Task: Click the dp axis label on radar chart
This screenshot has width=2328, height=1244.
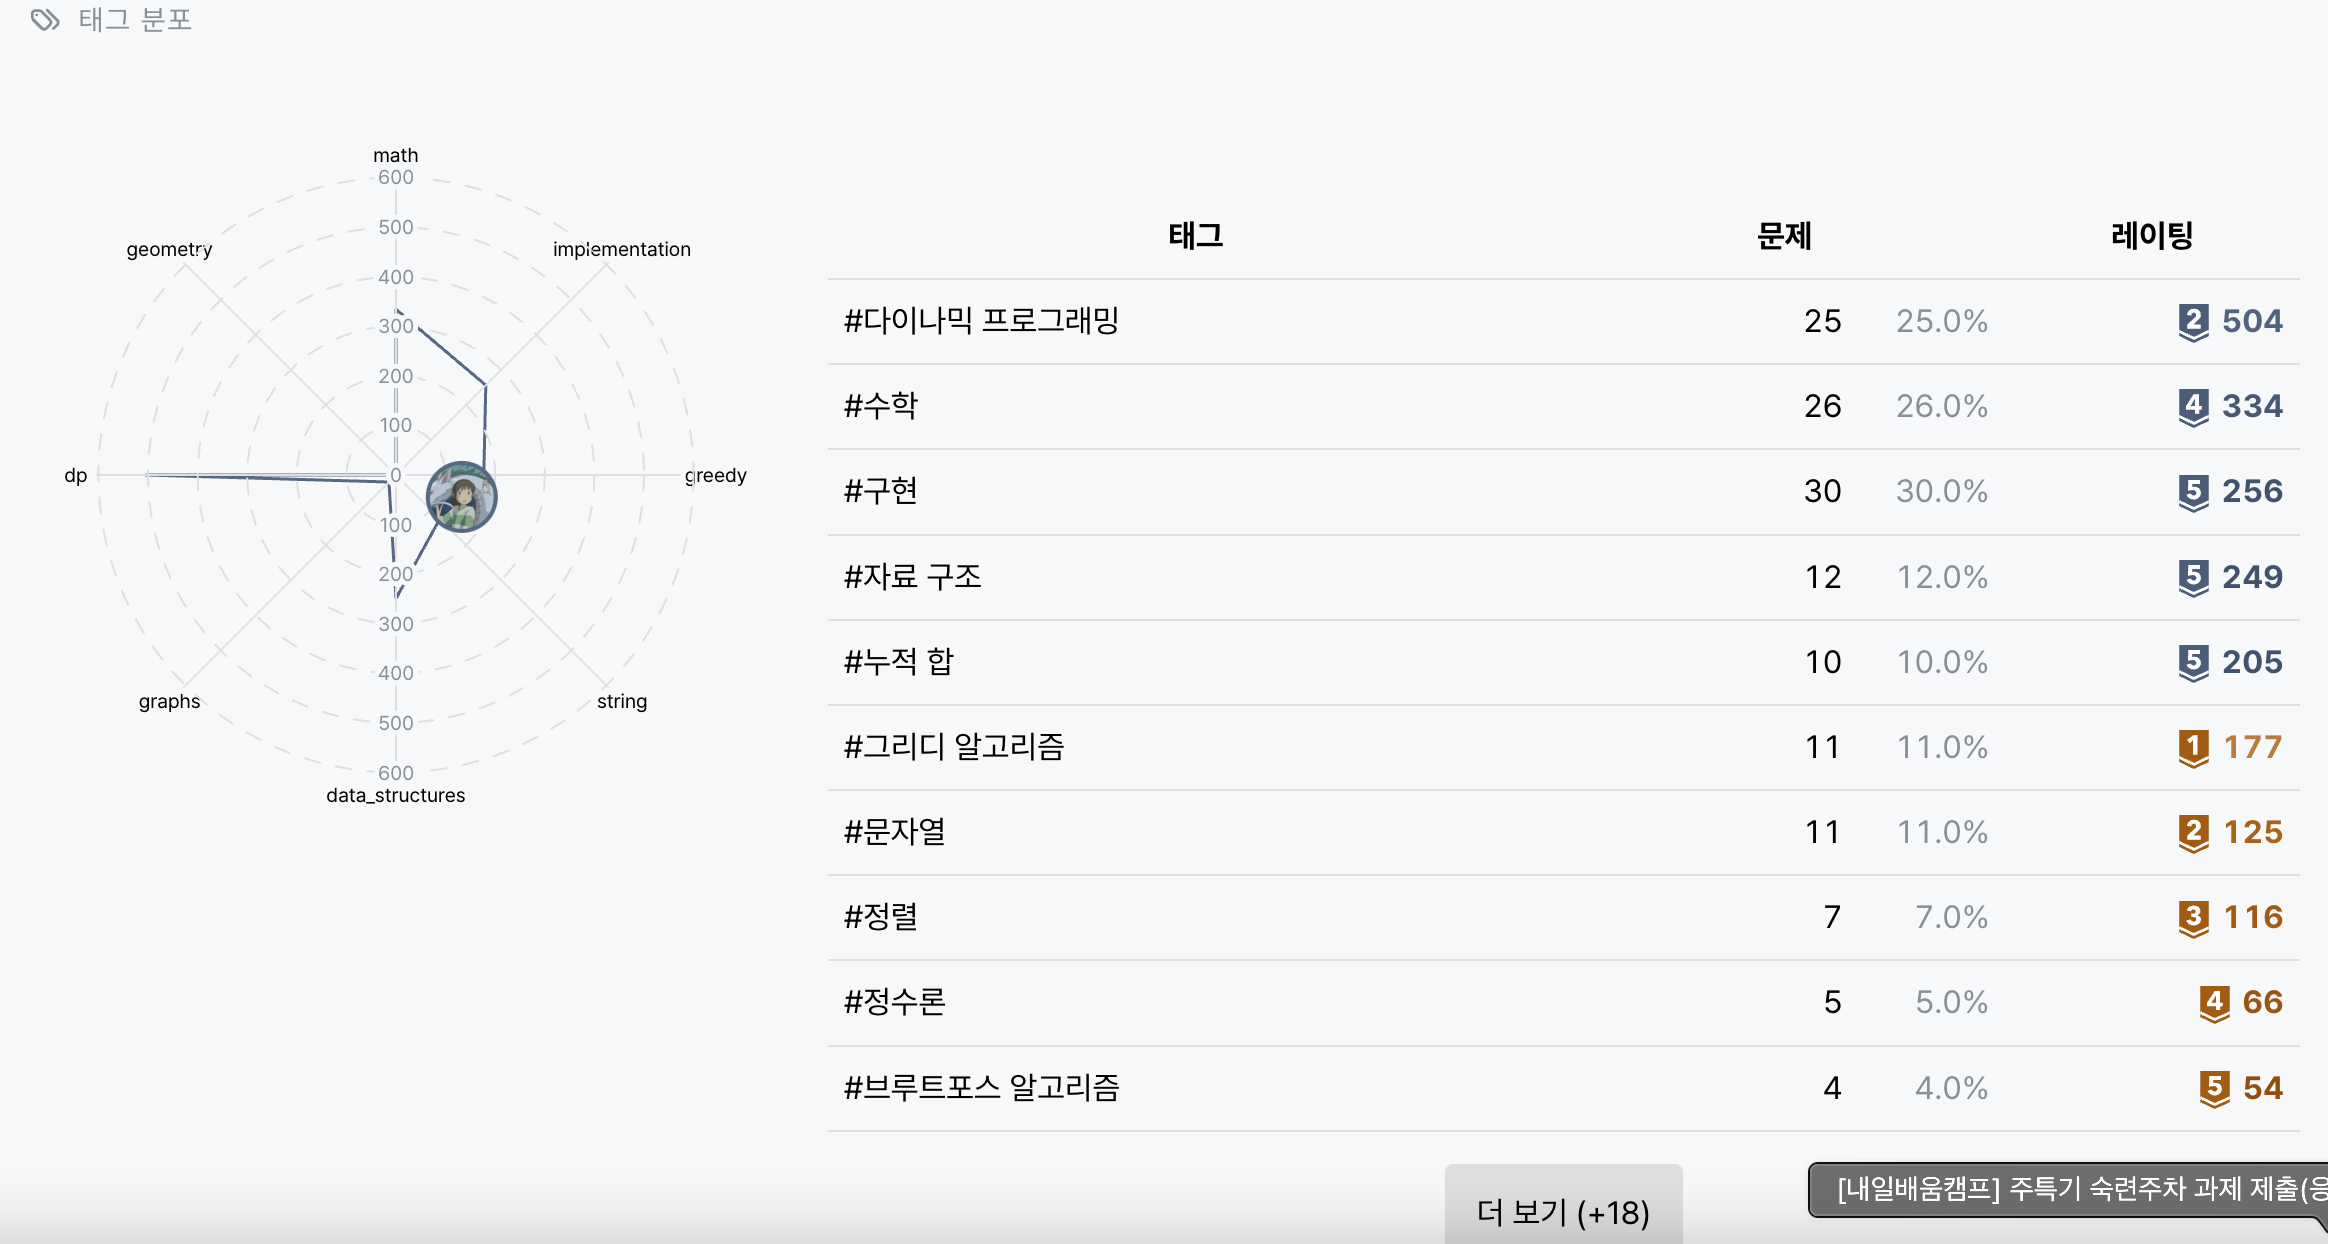Action: coord(76,476)
